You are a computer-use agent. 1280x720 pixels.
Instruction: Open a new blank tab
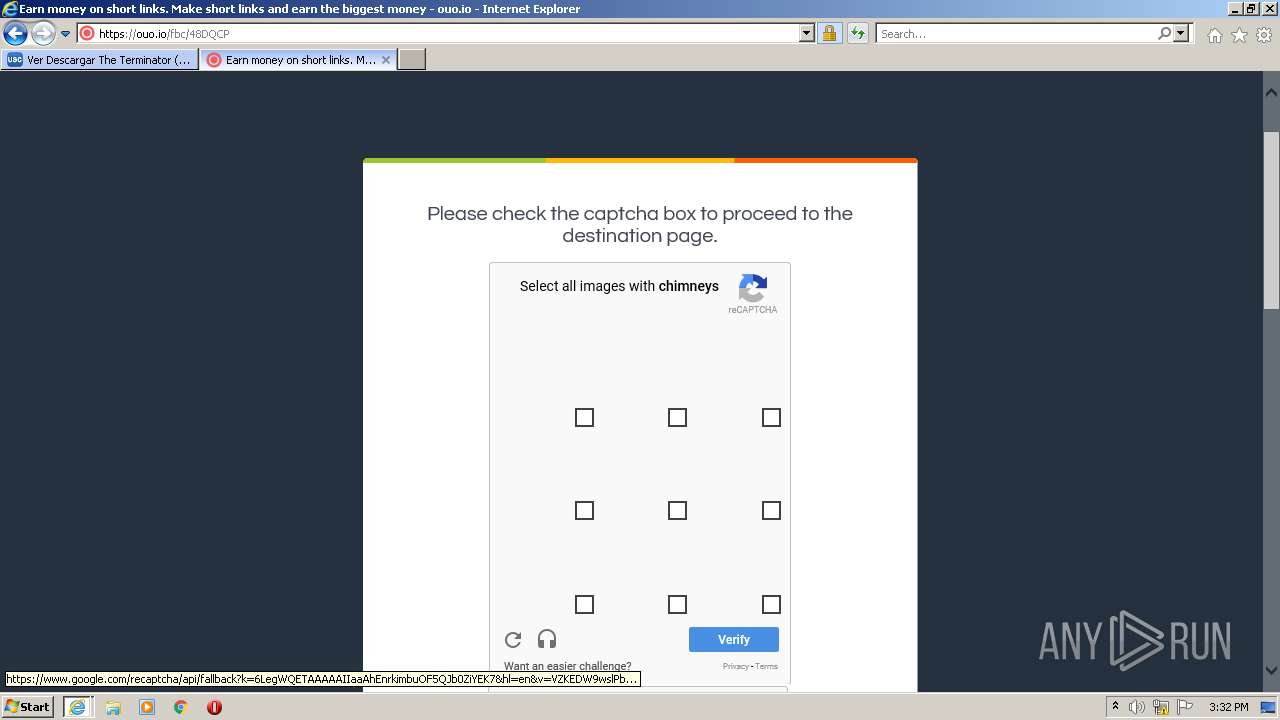(412, 60)
